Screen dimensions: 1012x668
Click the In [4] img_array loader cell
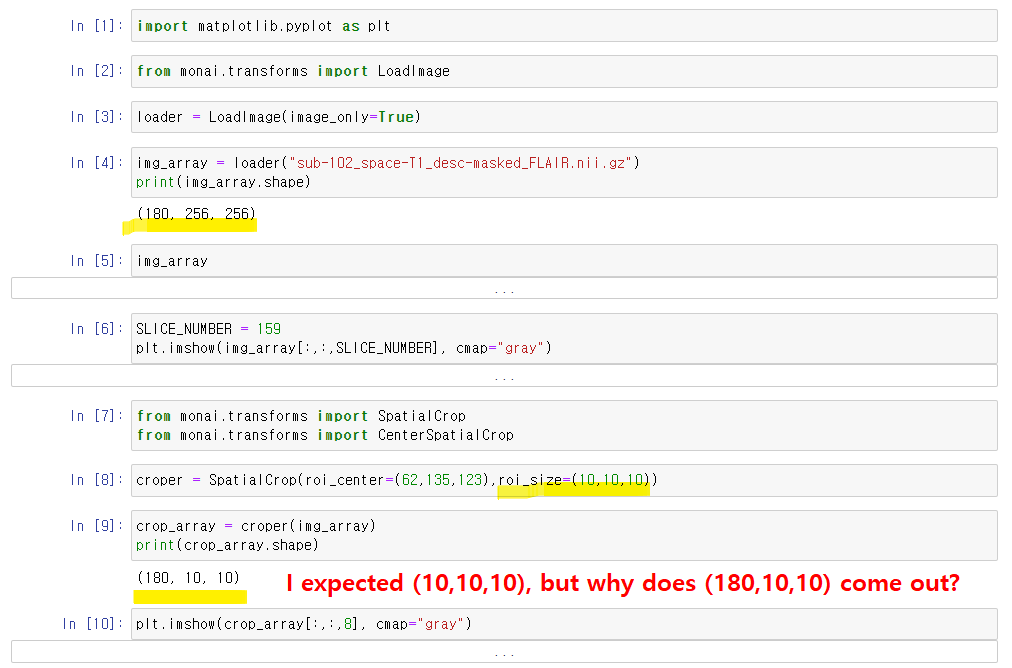point(564,172)
